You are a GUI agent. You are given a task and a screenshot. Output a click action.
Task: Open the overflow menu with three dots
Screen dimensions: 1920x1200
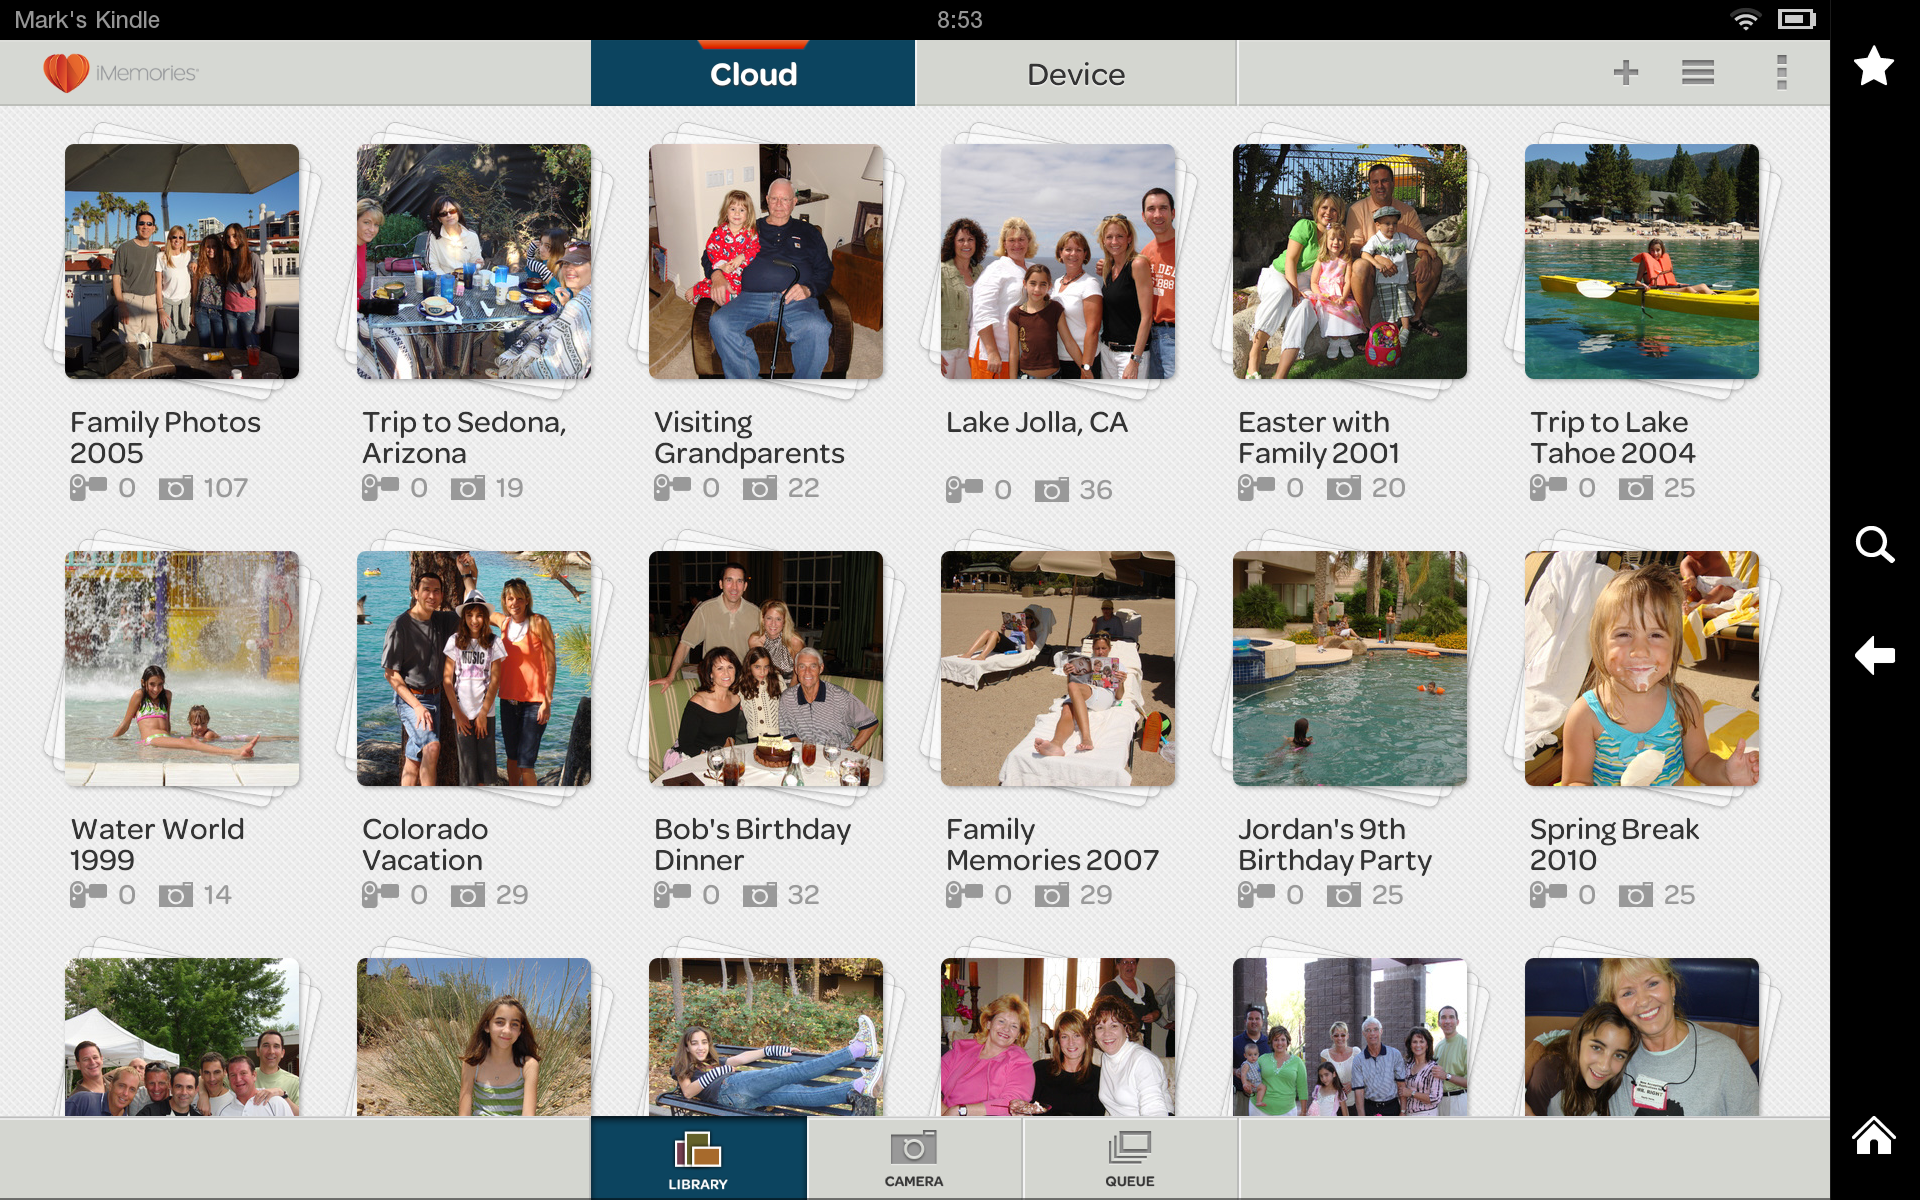coord(1781,72)
